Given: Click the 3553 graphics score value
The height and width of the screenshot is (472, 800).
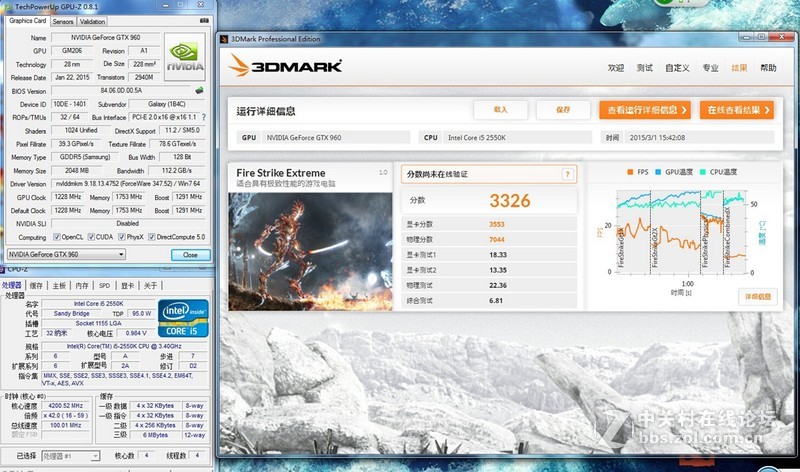Looking at the screenshot, I should click(x=496, y=225).
